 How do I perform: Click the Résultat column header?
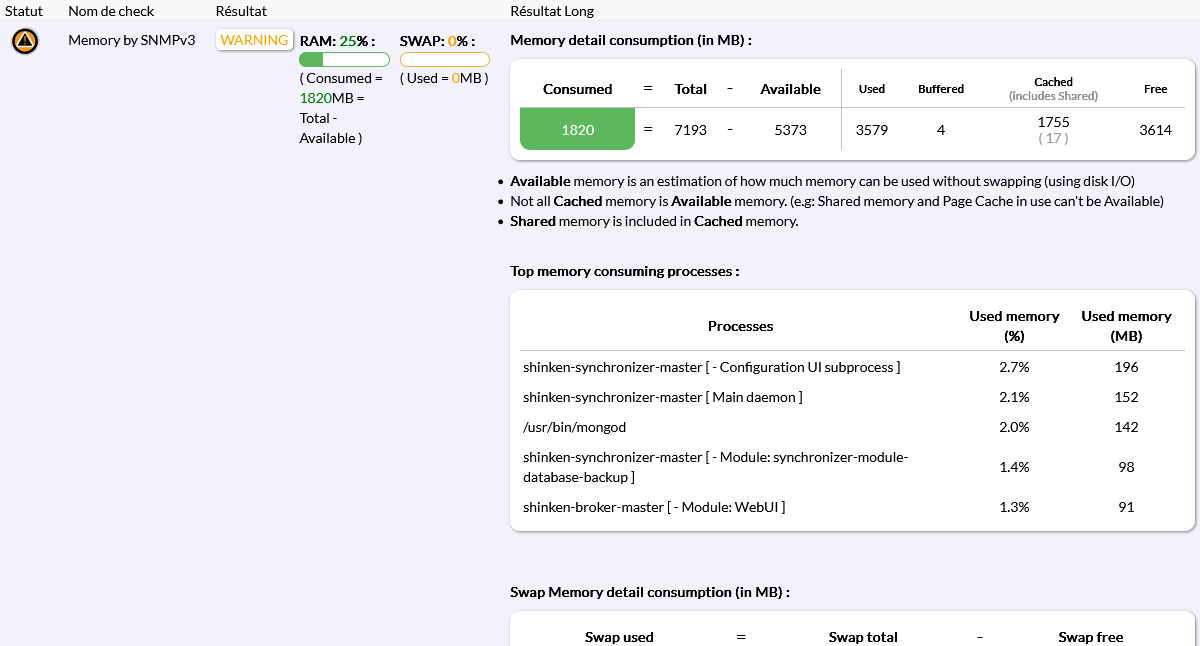pyautogui.click(x=241, y=11)
